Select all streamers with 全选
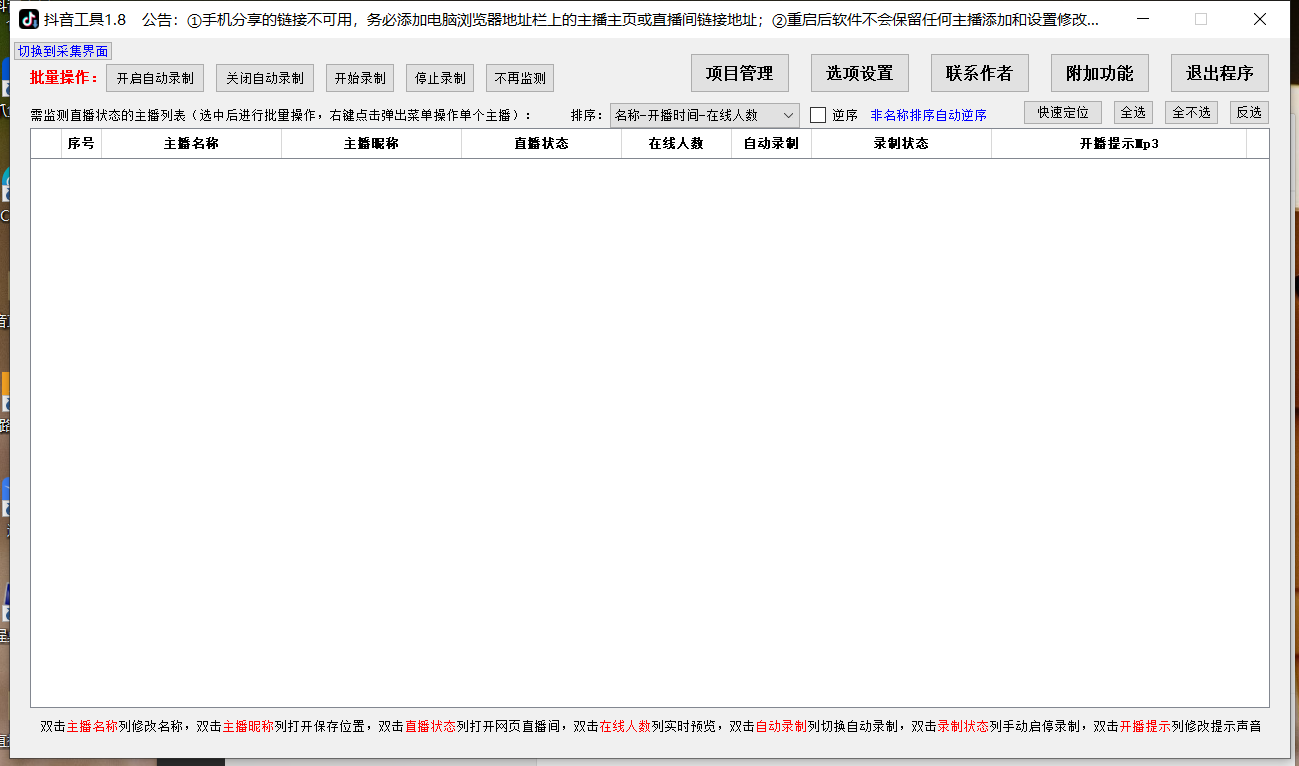The image size is (1299, 766). 1133,113
